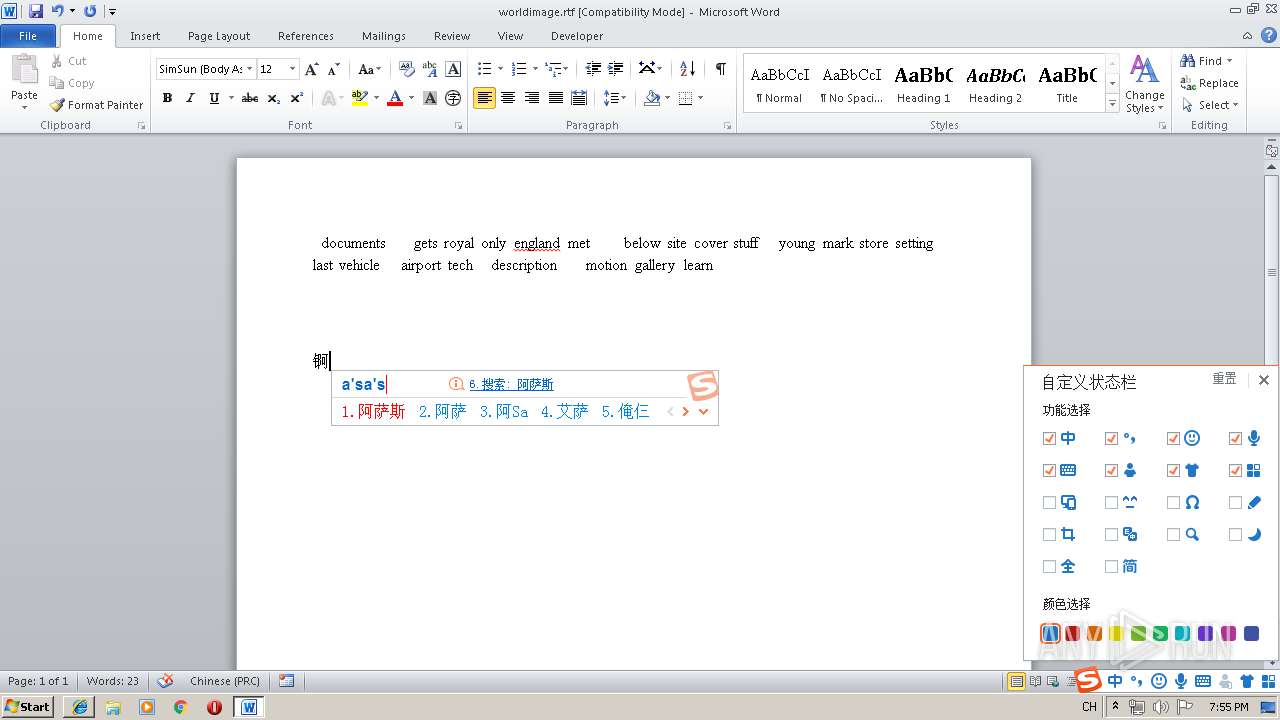Screen dimensions: 1280x720
Task: Click the microphone icon on Sogou status bar
Action: (1181, 681)
